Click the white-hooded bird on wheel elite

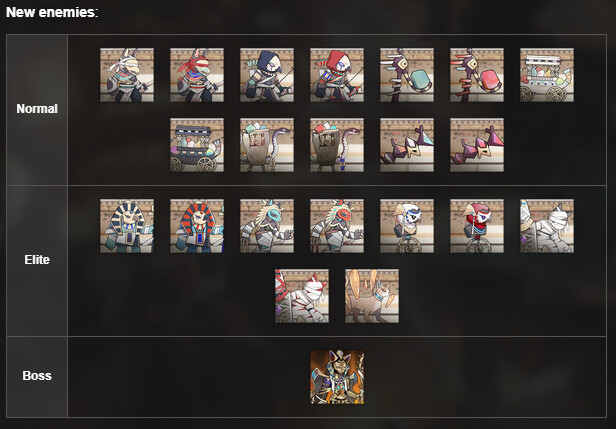tap(407, 226)
